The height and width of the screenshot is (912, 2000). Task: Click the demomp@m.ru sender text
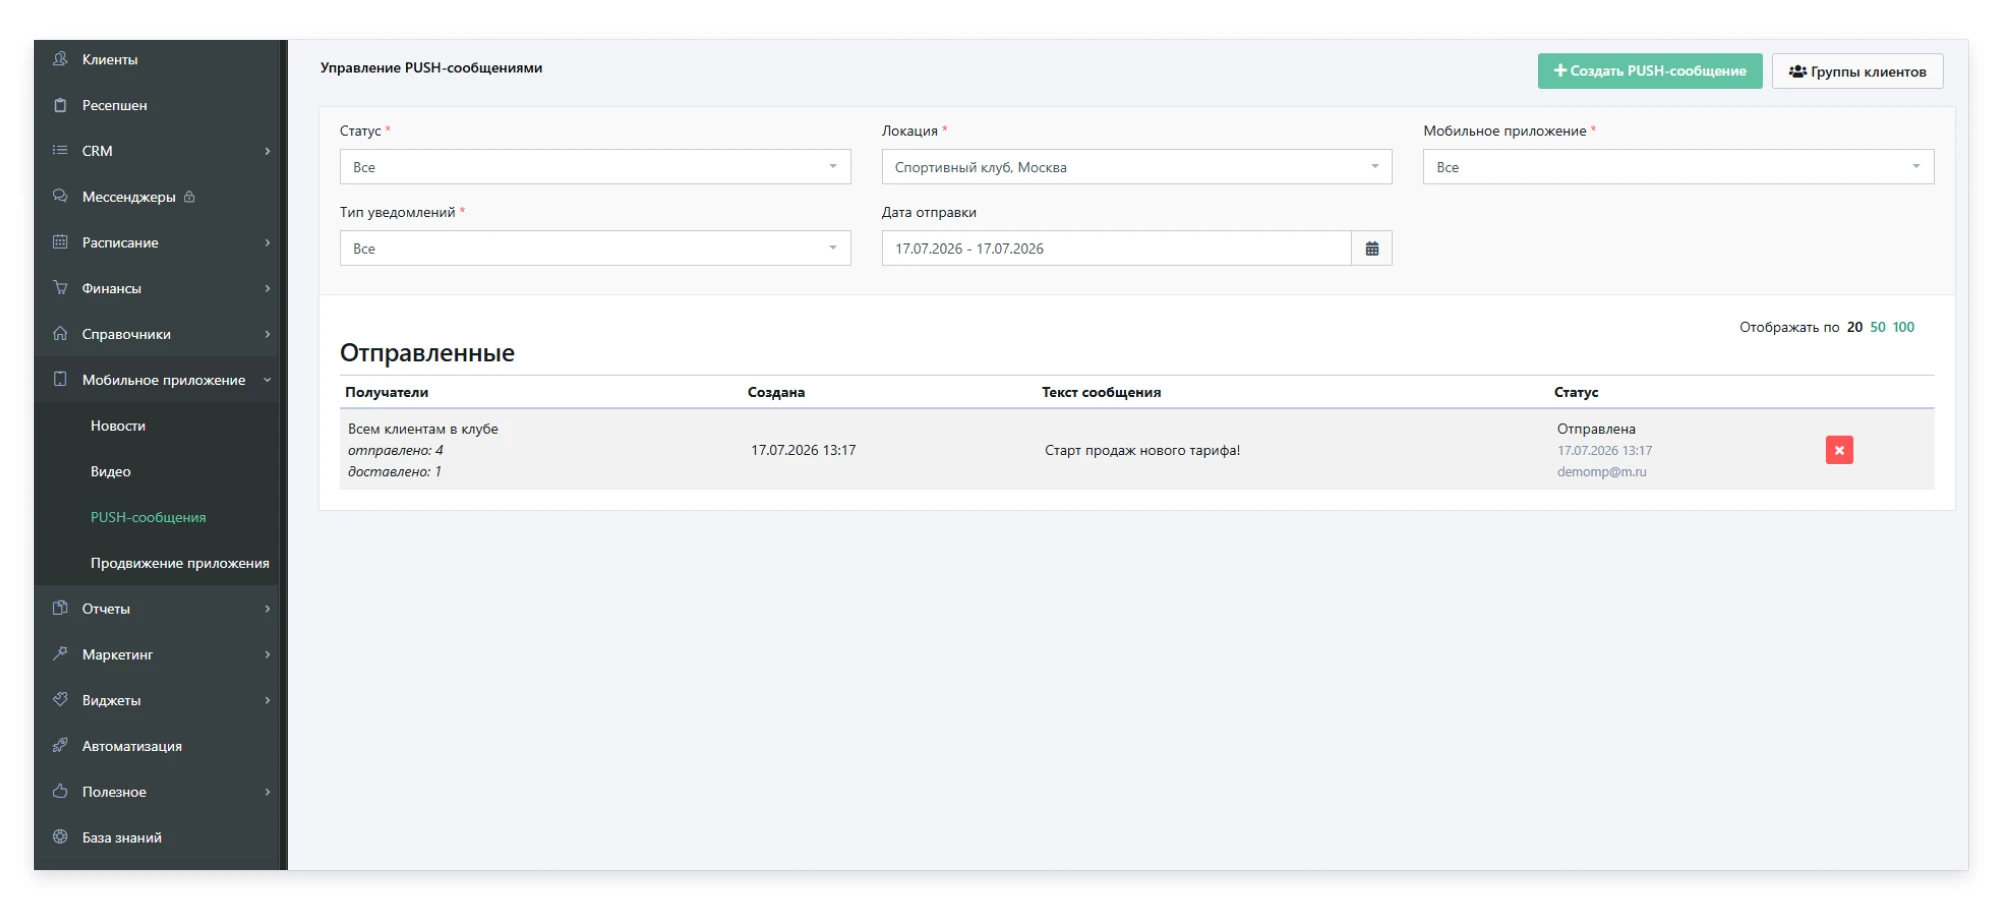point(1601,472)
